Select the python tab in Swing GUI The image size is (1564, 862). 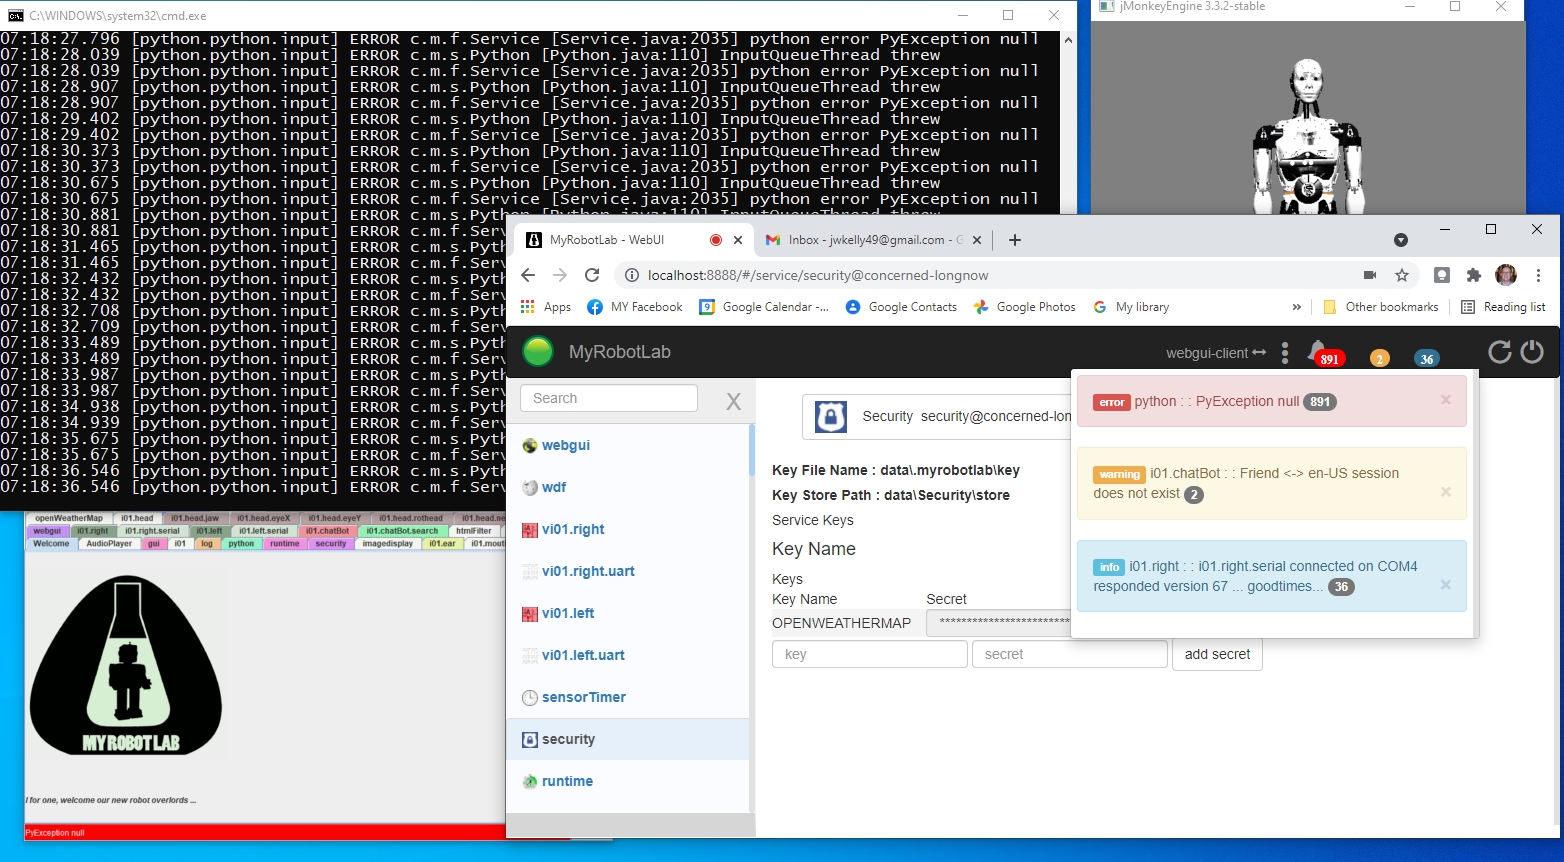click(x=241, y=544)
